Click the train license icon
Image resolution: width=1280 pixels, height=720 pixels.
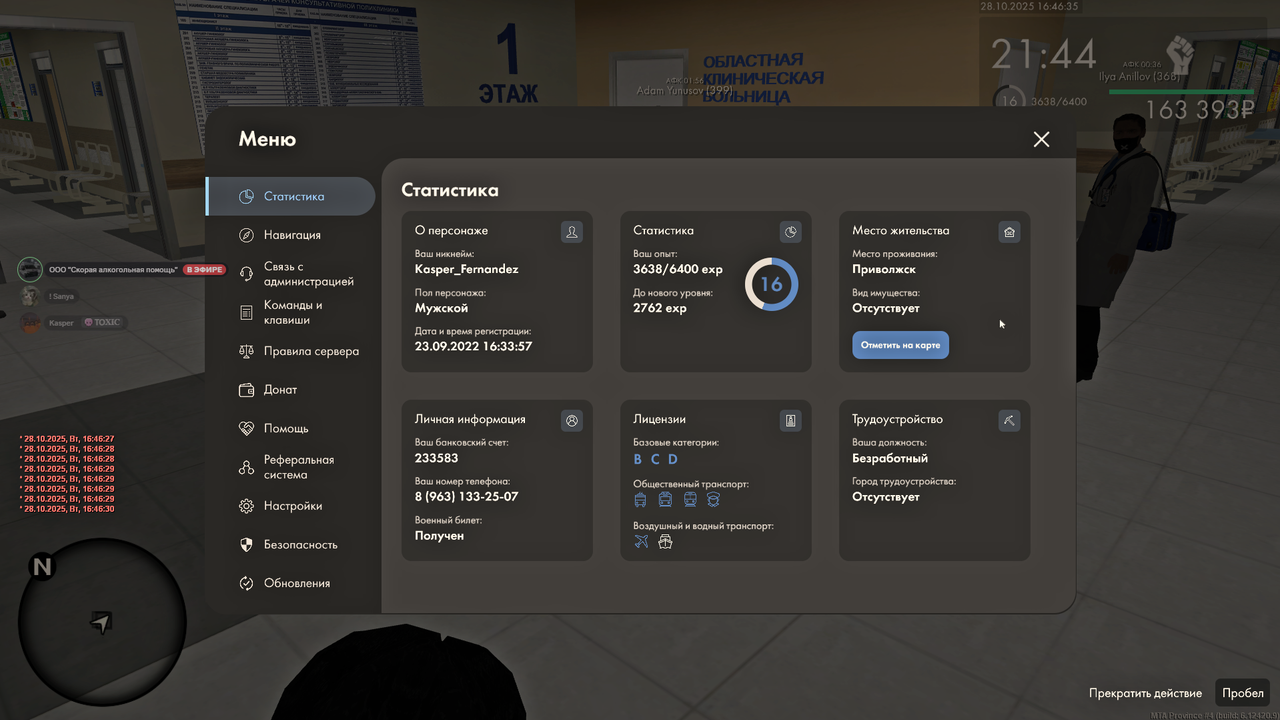tap(689, 500)
